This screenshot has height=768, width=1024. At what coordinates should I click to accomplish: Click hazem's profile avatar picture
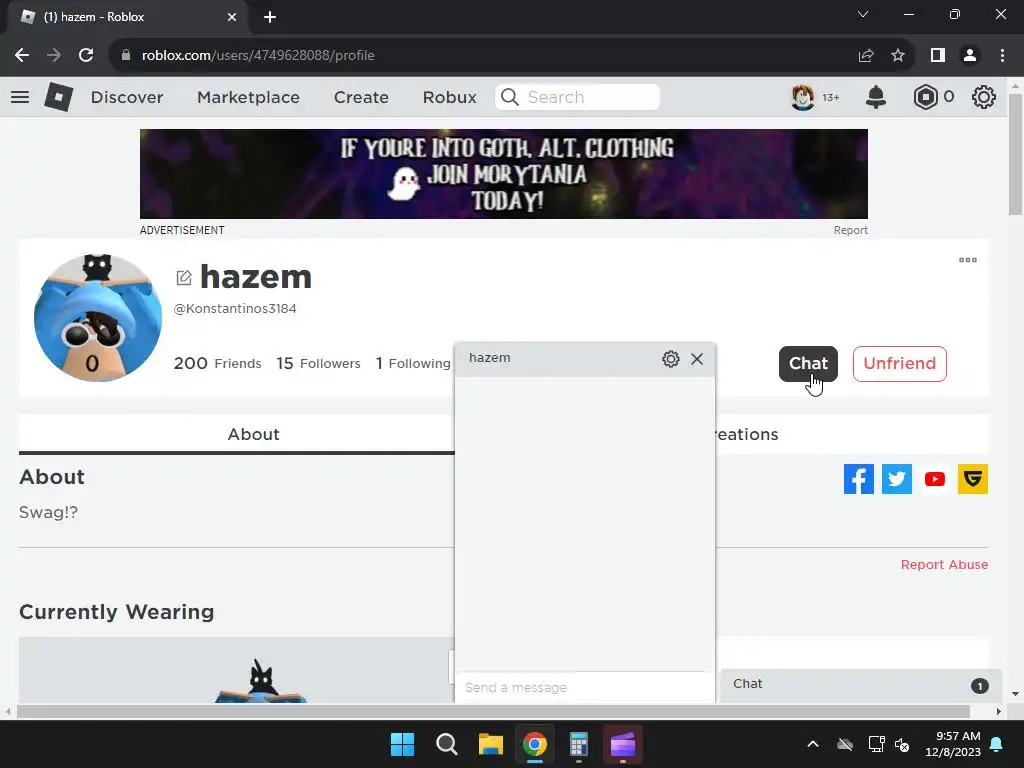point(97,318)
